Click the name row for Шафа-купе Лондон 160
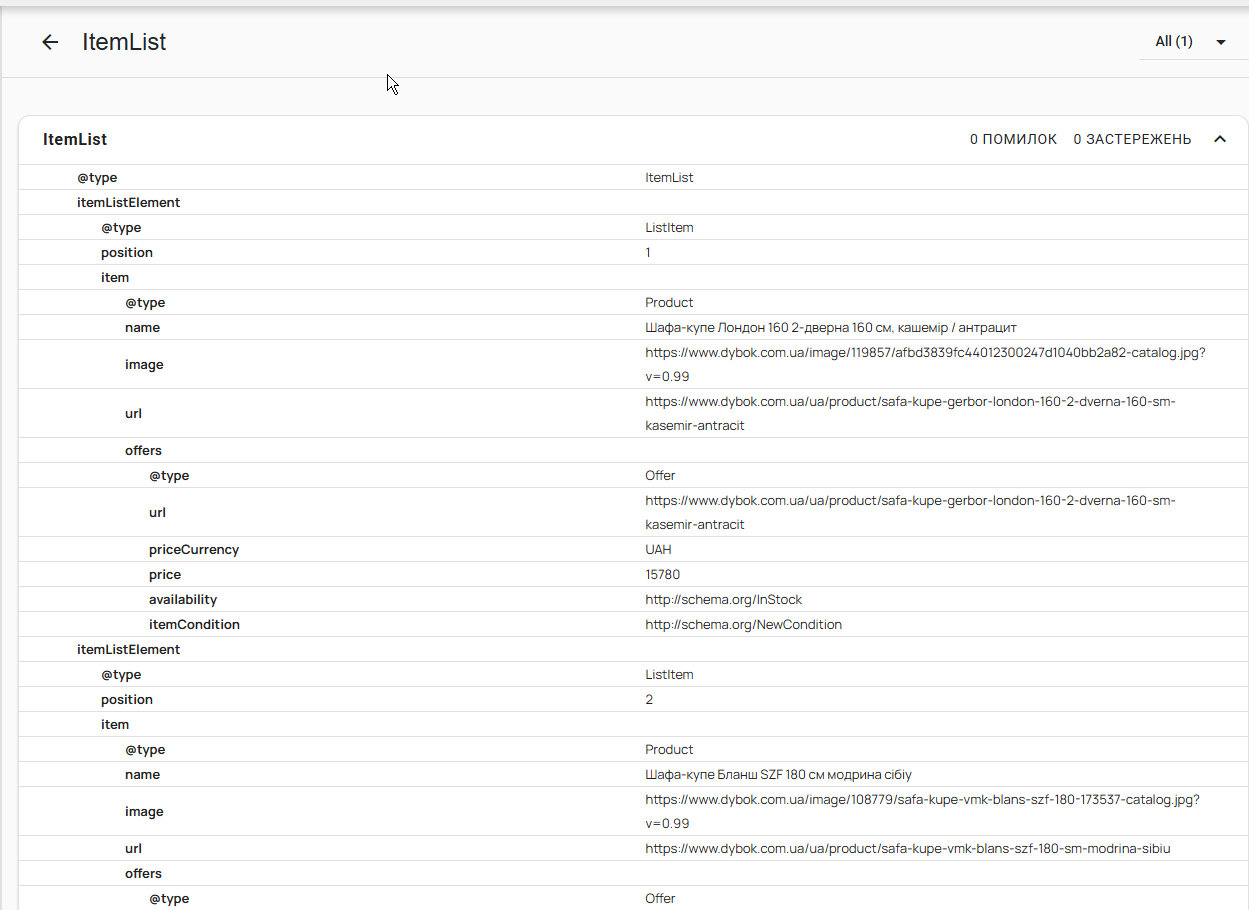1249x910 pixels. 633,328
